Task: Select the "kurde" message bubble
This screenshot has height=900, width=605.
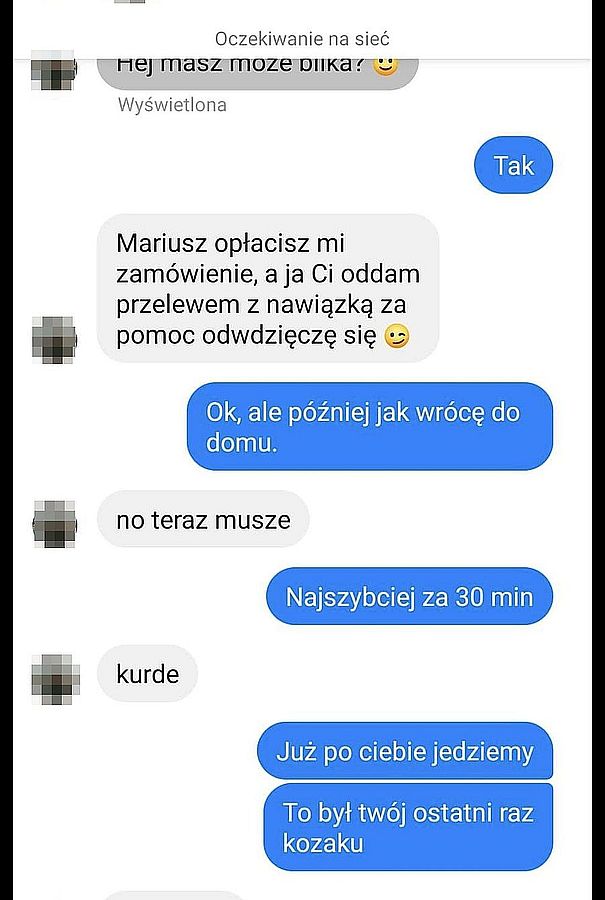Action: 148,673
